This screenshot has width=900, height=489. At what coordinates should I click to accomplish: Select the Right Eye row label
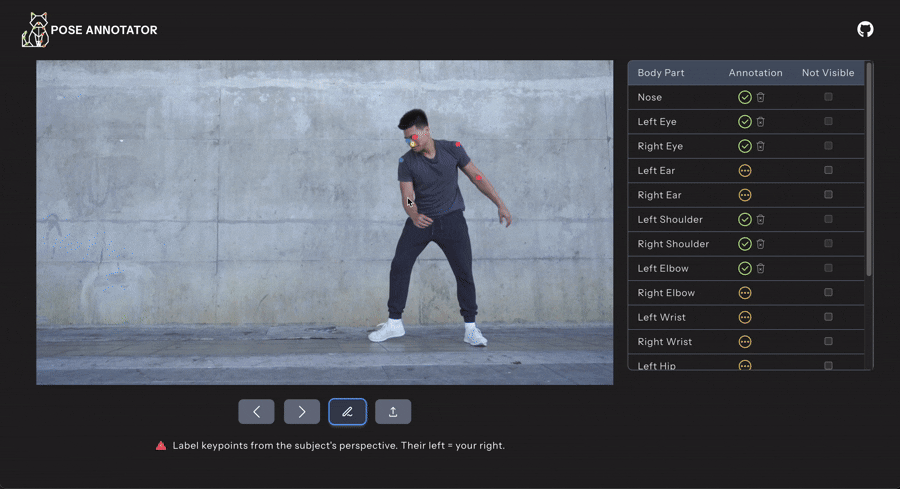(x=660, y=146)
